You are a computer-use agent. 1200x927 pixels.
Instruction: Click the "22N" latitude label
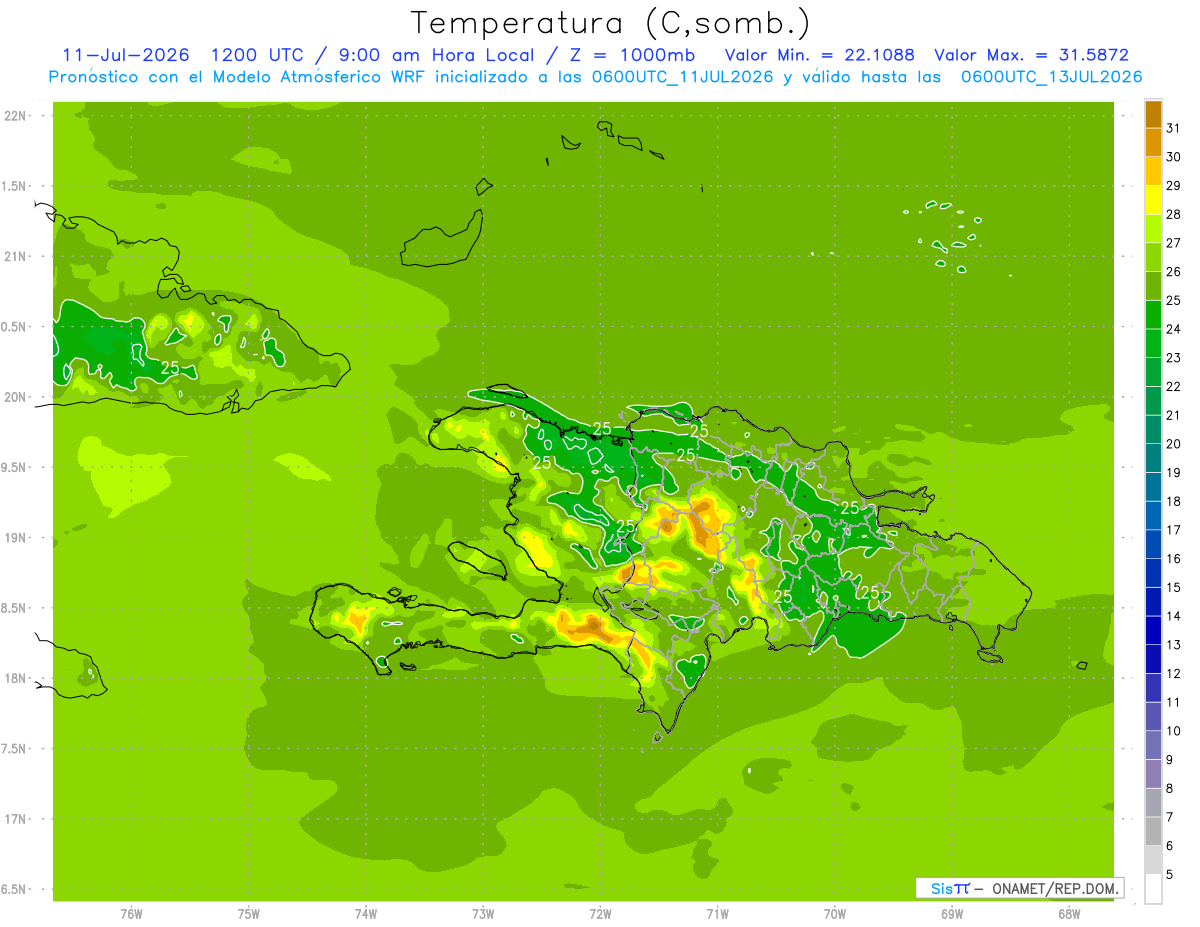17,116
